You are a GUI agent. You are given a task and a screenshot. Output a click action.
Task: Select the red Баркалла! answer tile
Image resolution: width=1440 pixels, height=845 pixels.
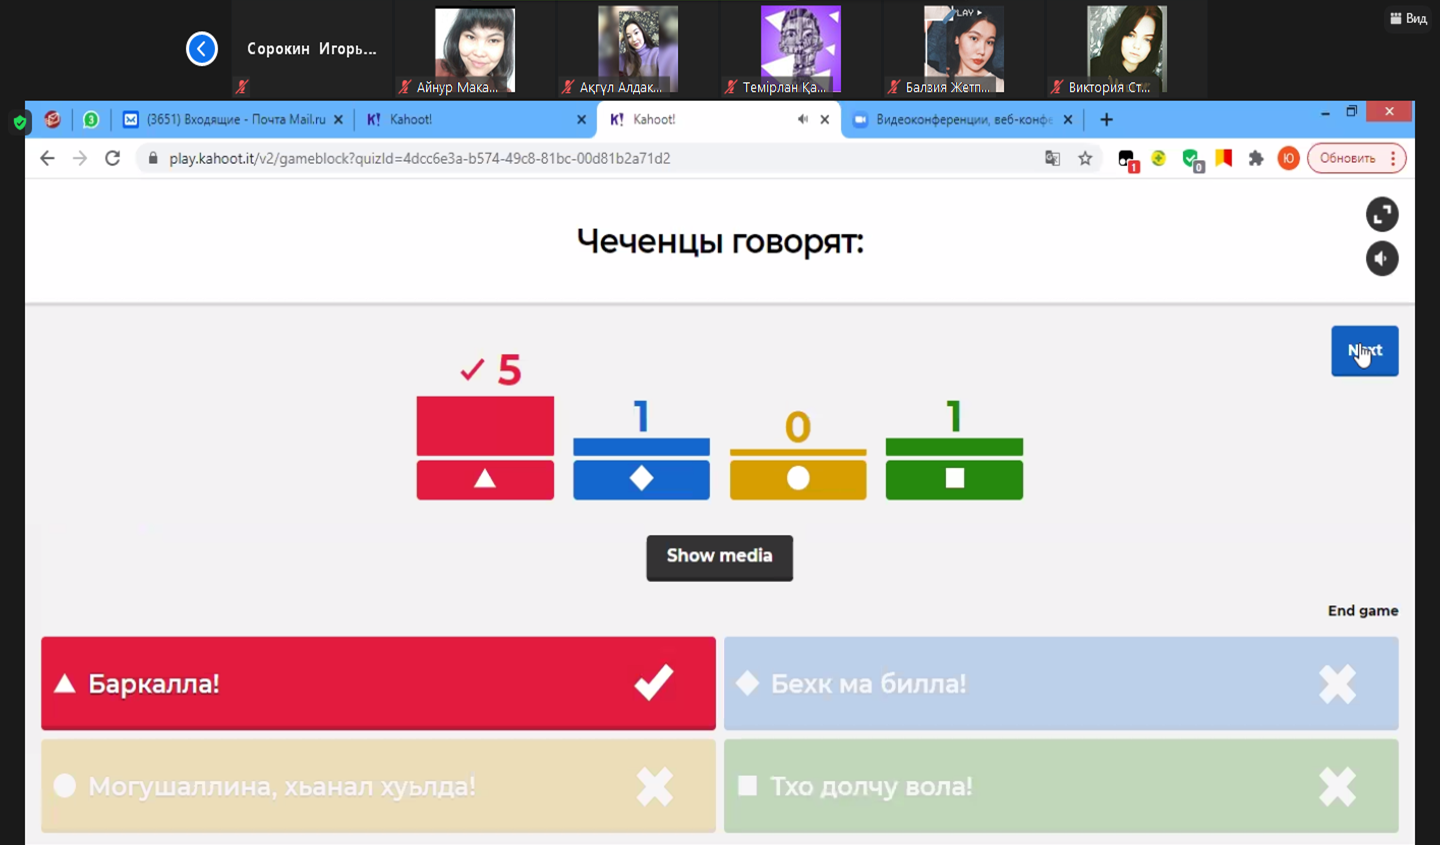pos(378,684)
